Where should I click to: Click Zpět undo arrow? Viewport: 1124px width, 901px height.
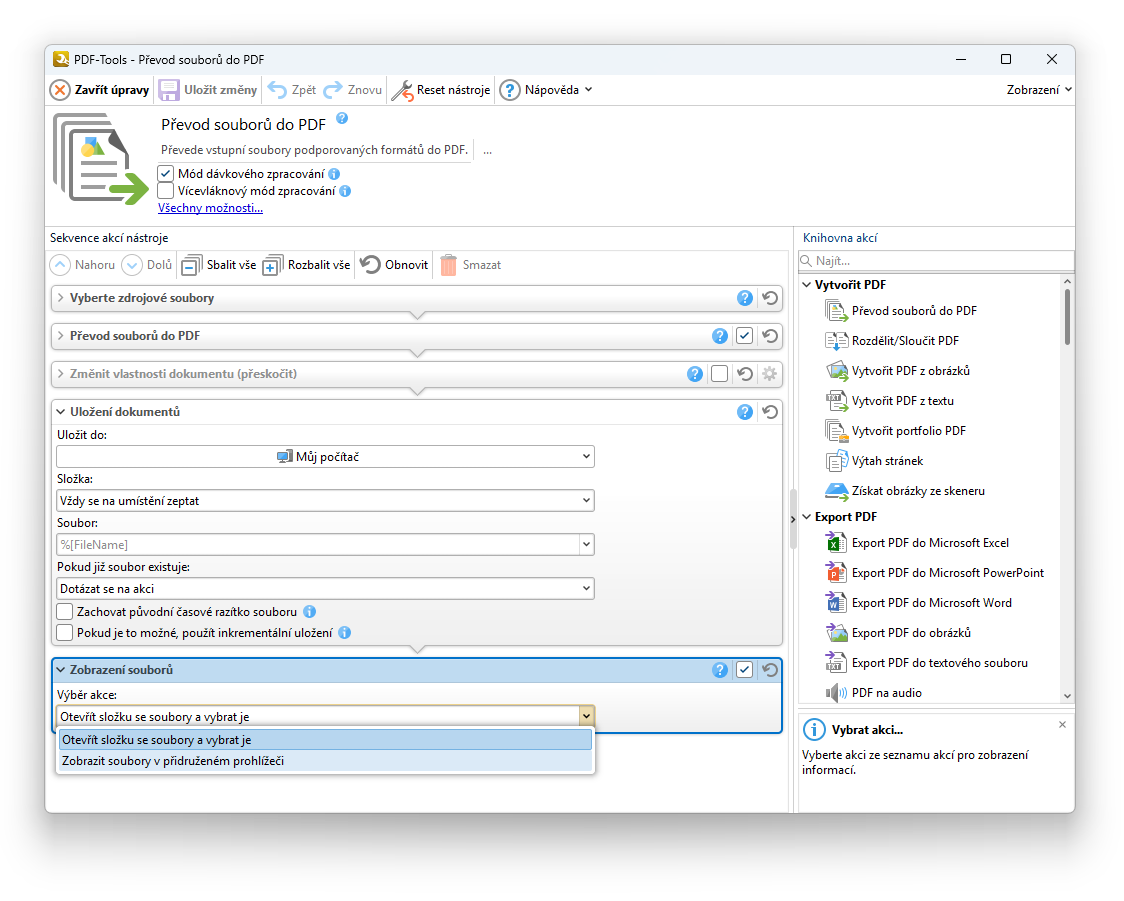pyautogui.click(x=277, y=90)
